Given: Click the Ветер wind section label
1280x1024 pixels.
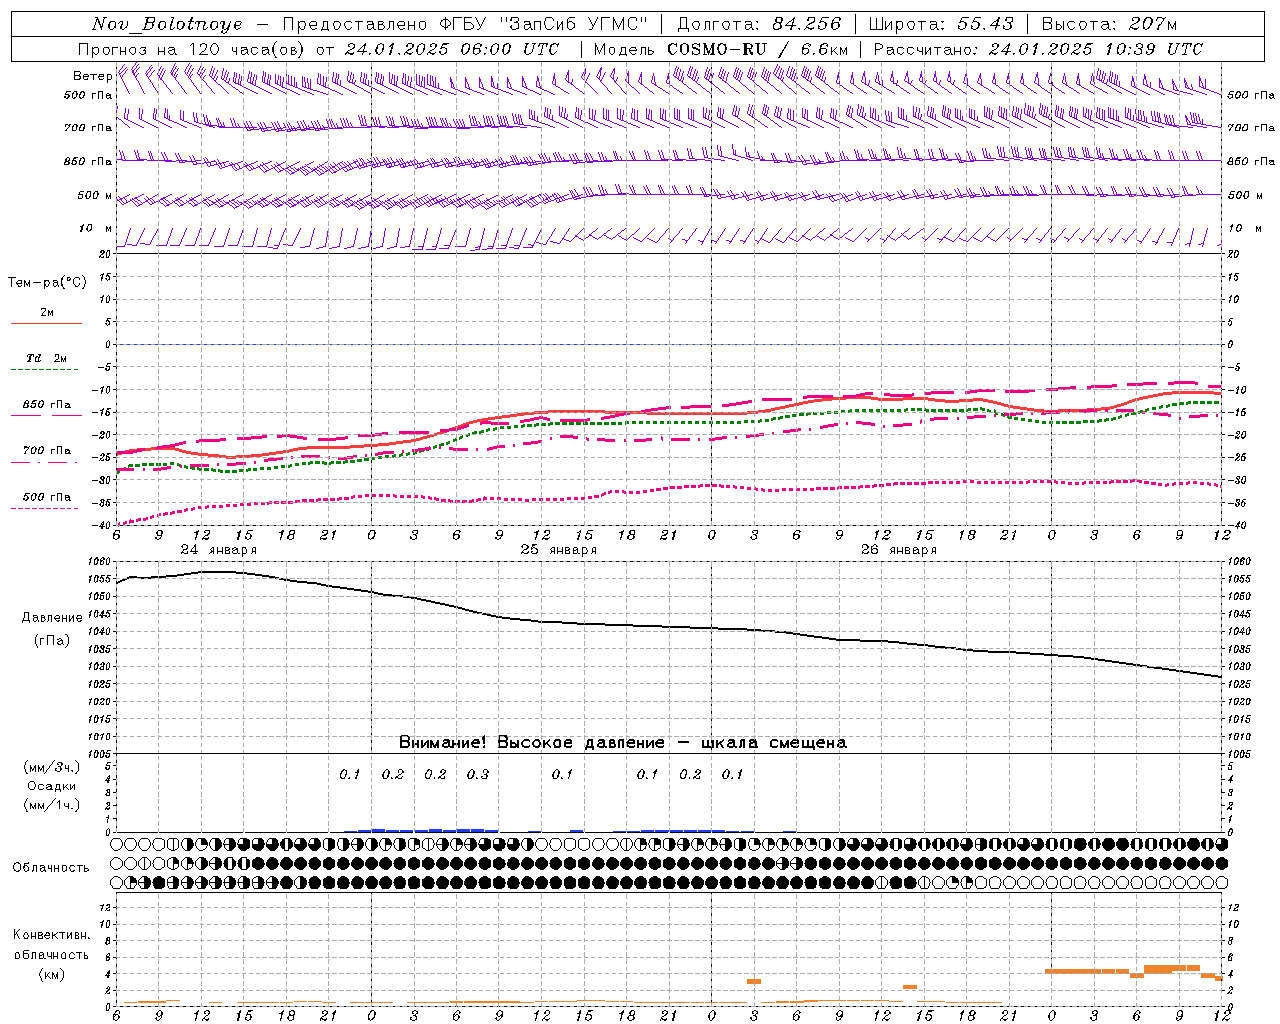Looking at the screenshot, I should (92, 76).
